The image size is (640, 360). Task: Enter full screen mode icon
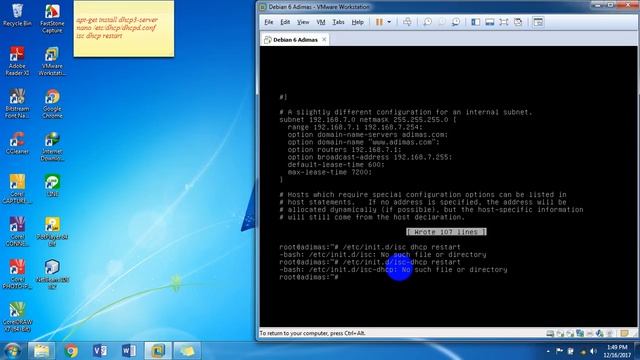[504, 22]
